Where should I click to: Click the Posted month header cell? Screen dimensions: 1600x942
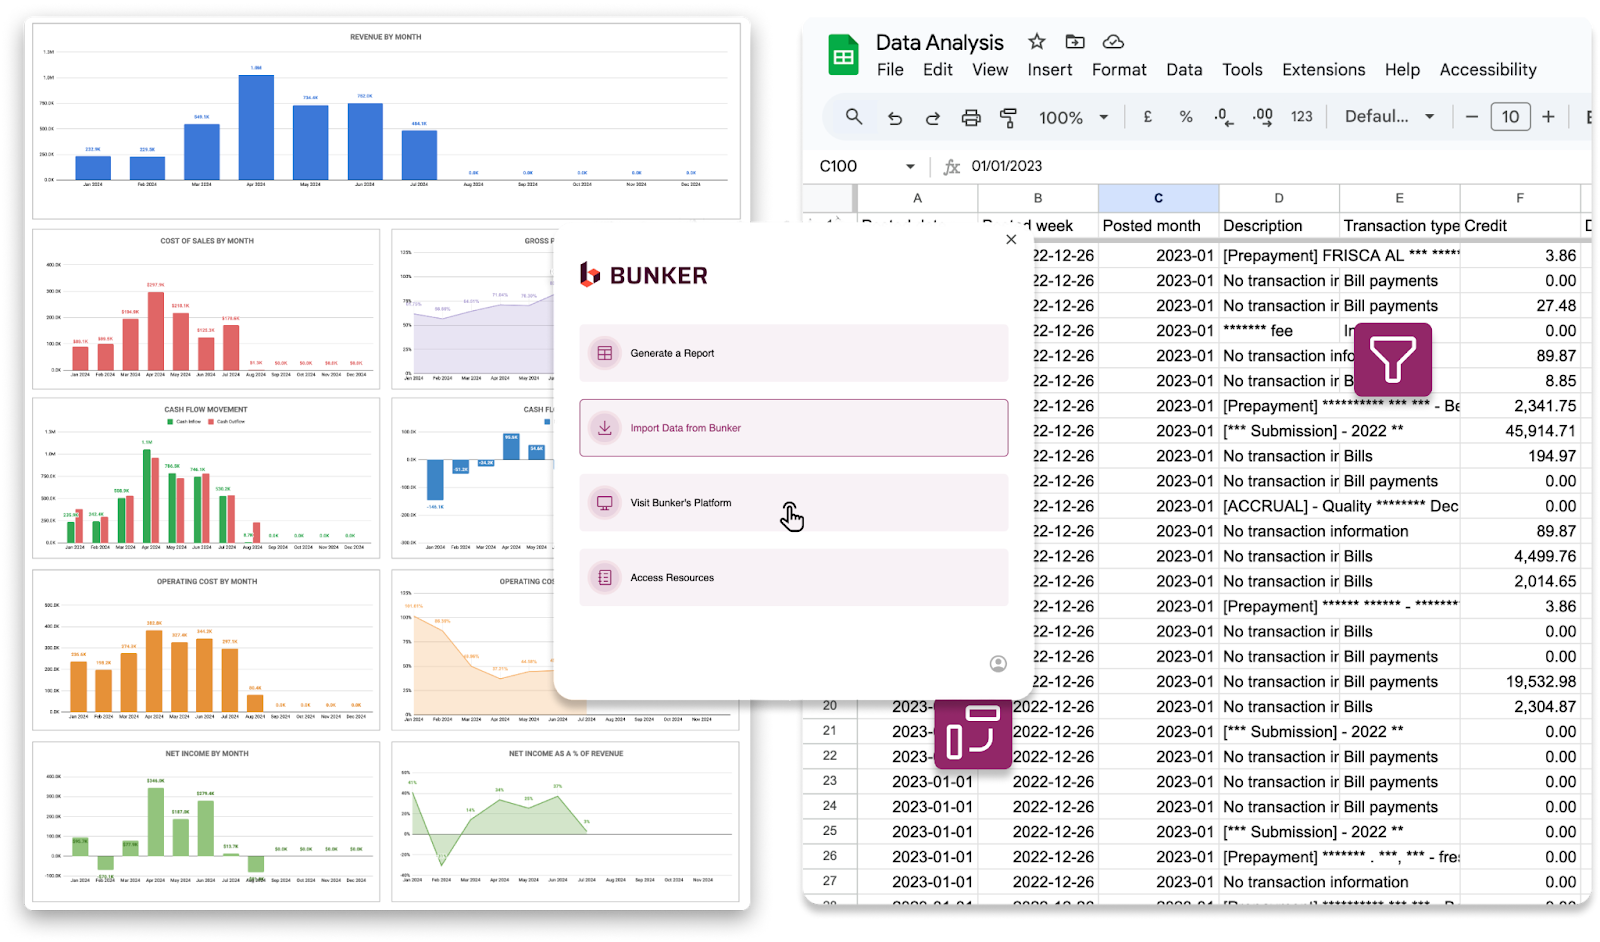(x=1158, y=226)
